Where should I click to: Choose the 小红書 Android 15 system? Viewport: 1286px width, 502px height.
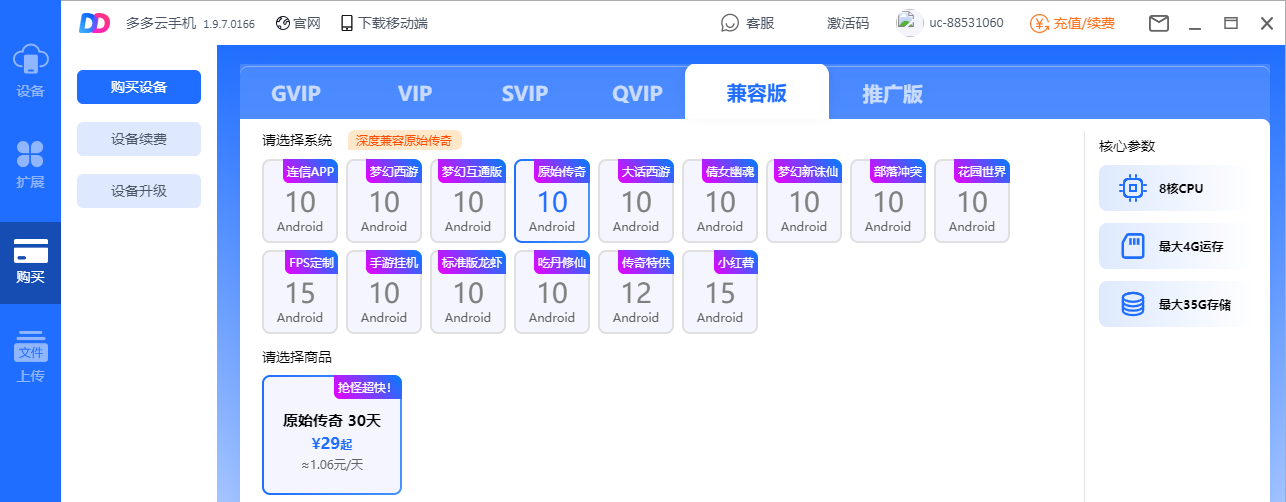[720, 292]
